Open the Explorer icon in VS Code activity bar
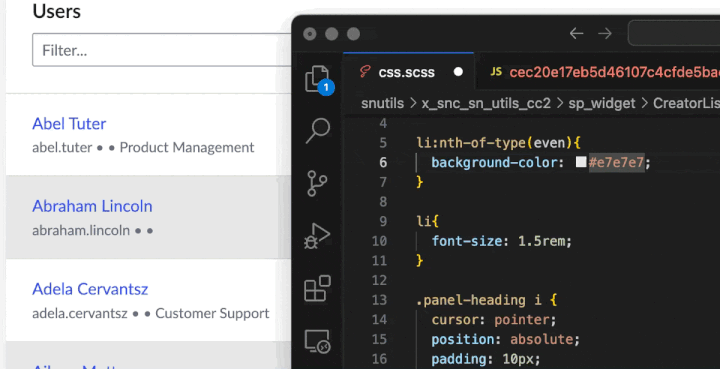The width and height of the screenshot is (720, 369). click(x=317, y=79)
